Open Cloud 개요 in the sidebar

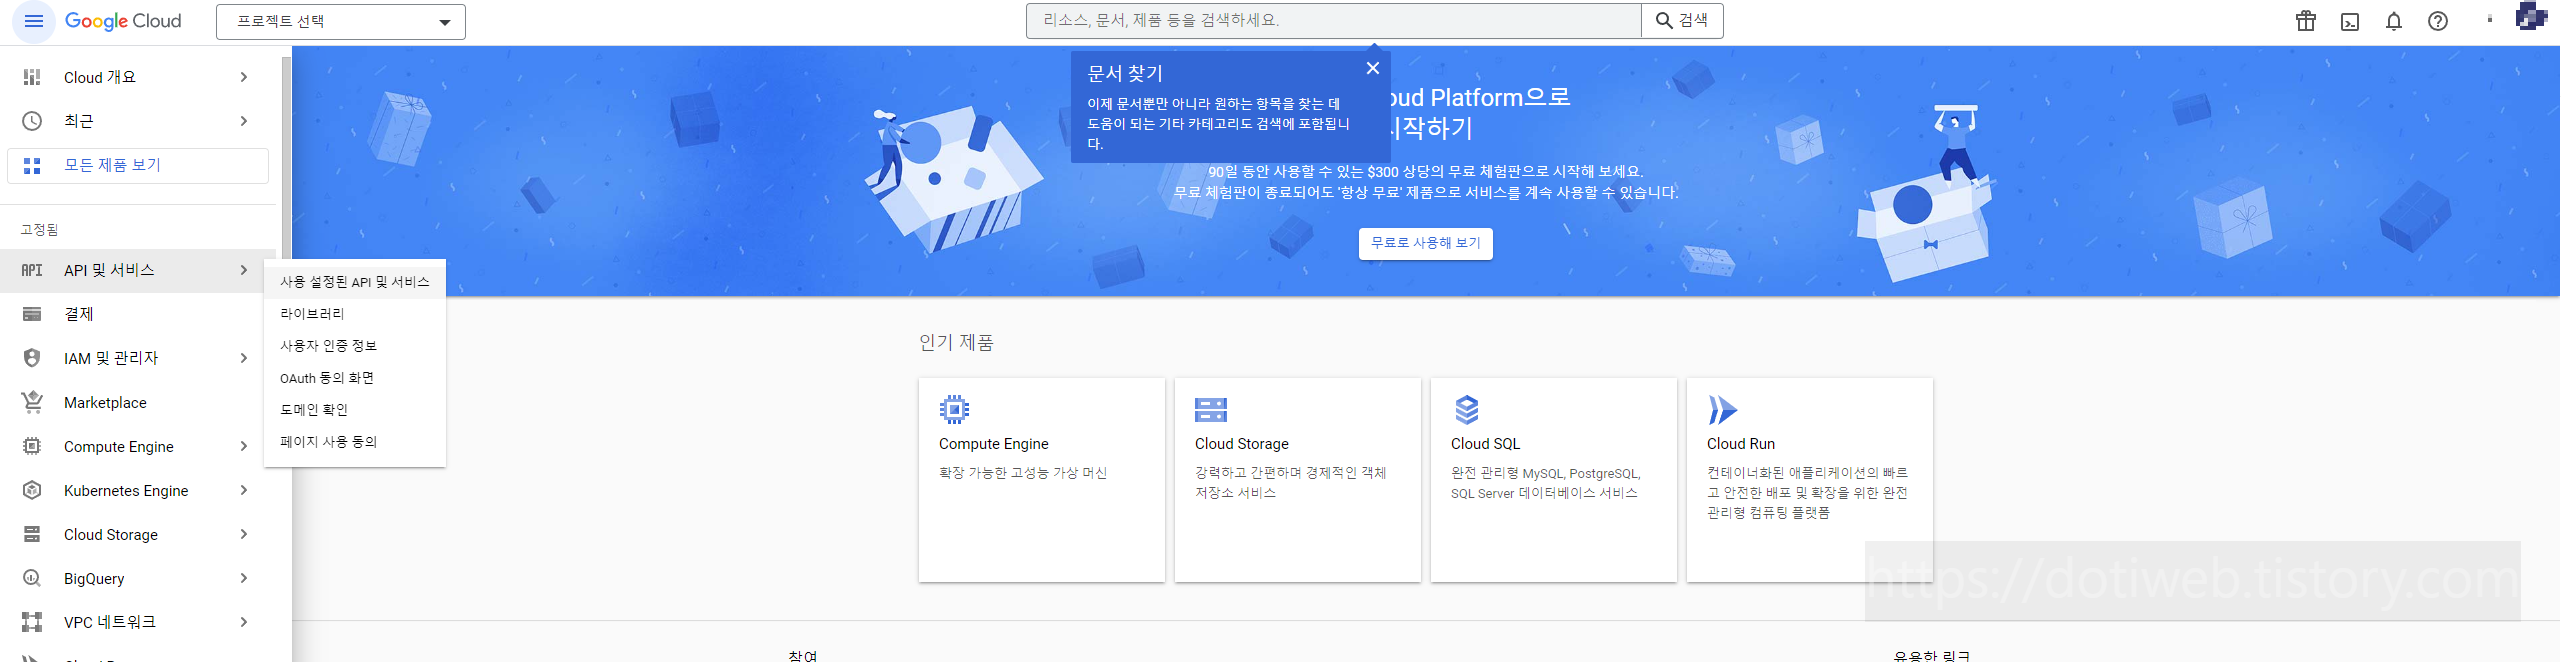(x=138, y=77)
